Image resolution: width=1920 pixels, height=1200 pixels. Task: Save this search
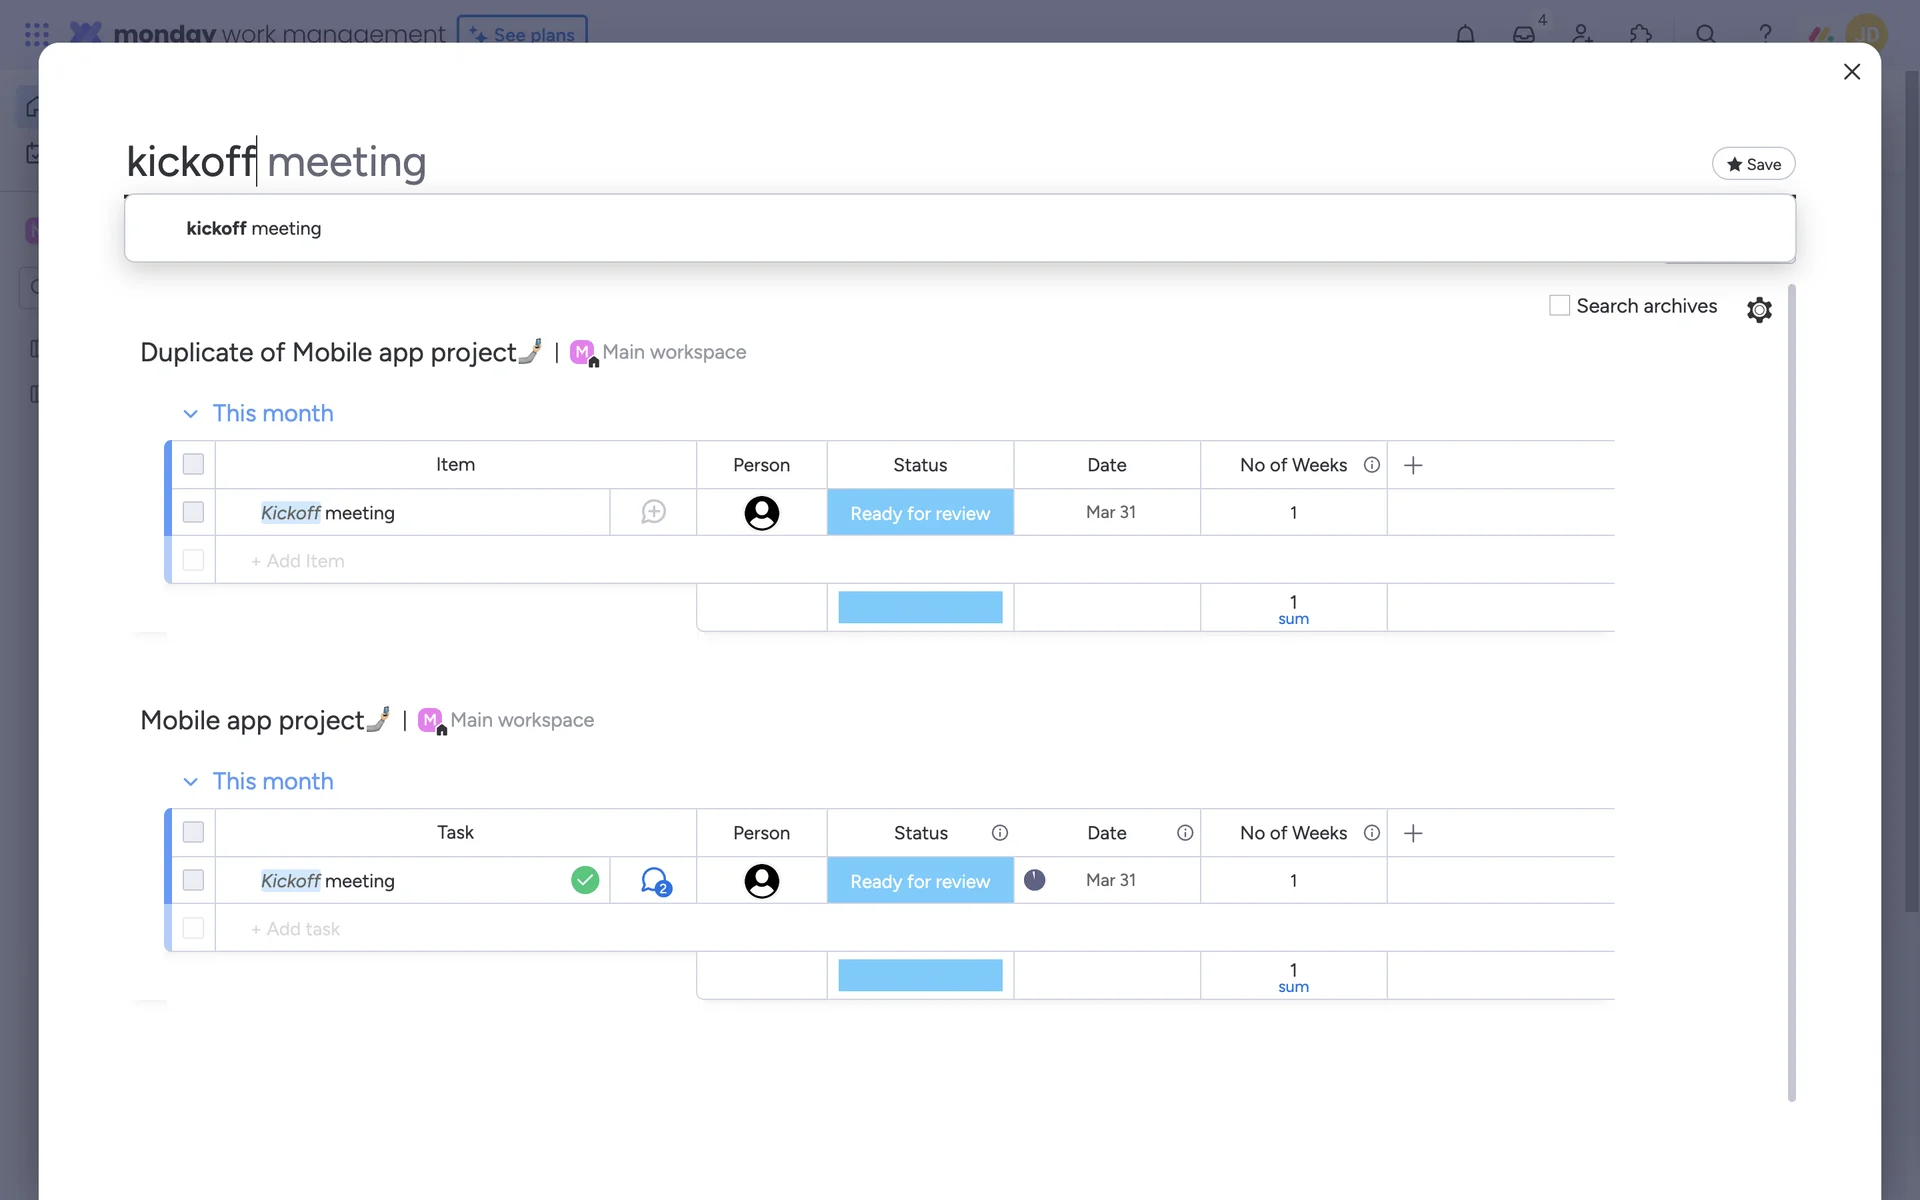1753,164
